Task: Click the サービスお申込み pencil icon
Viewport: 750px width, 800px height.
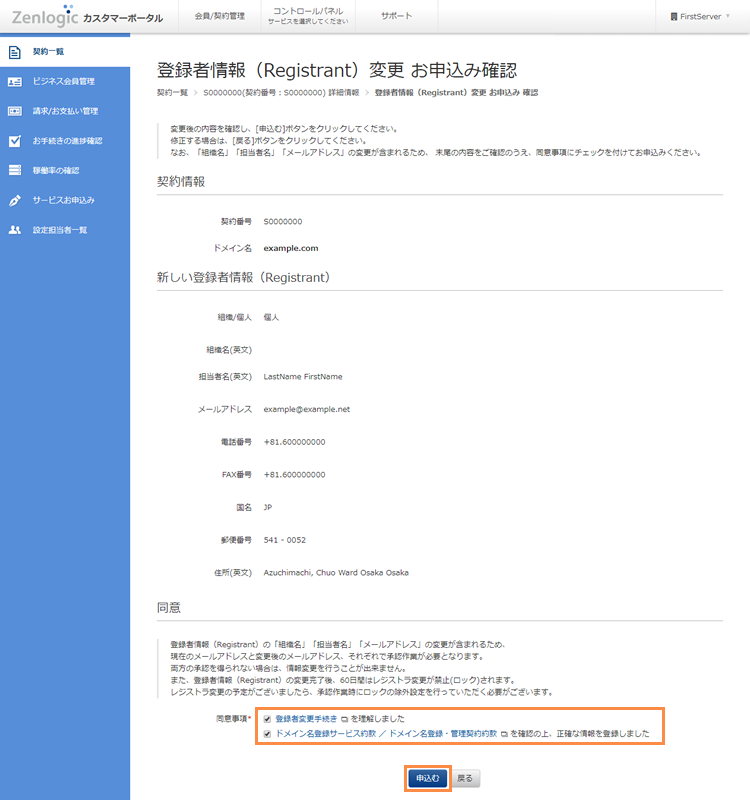Action: point(15,200)
